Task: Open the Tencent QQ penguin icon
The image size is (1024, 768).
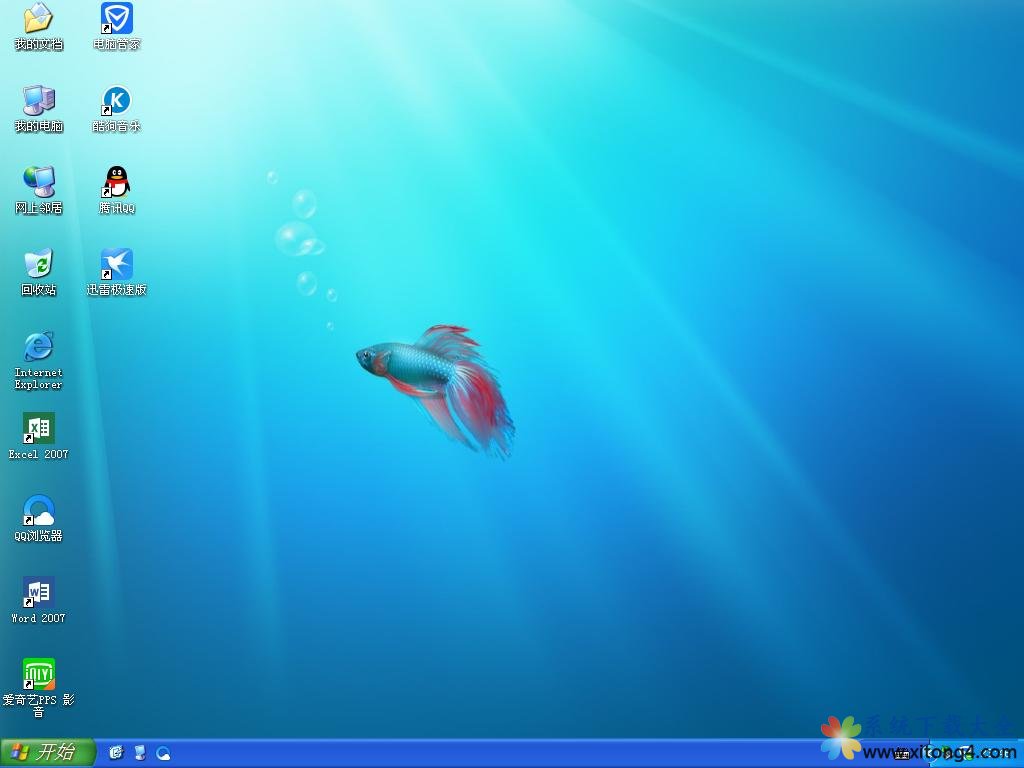Action: 117,182
